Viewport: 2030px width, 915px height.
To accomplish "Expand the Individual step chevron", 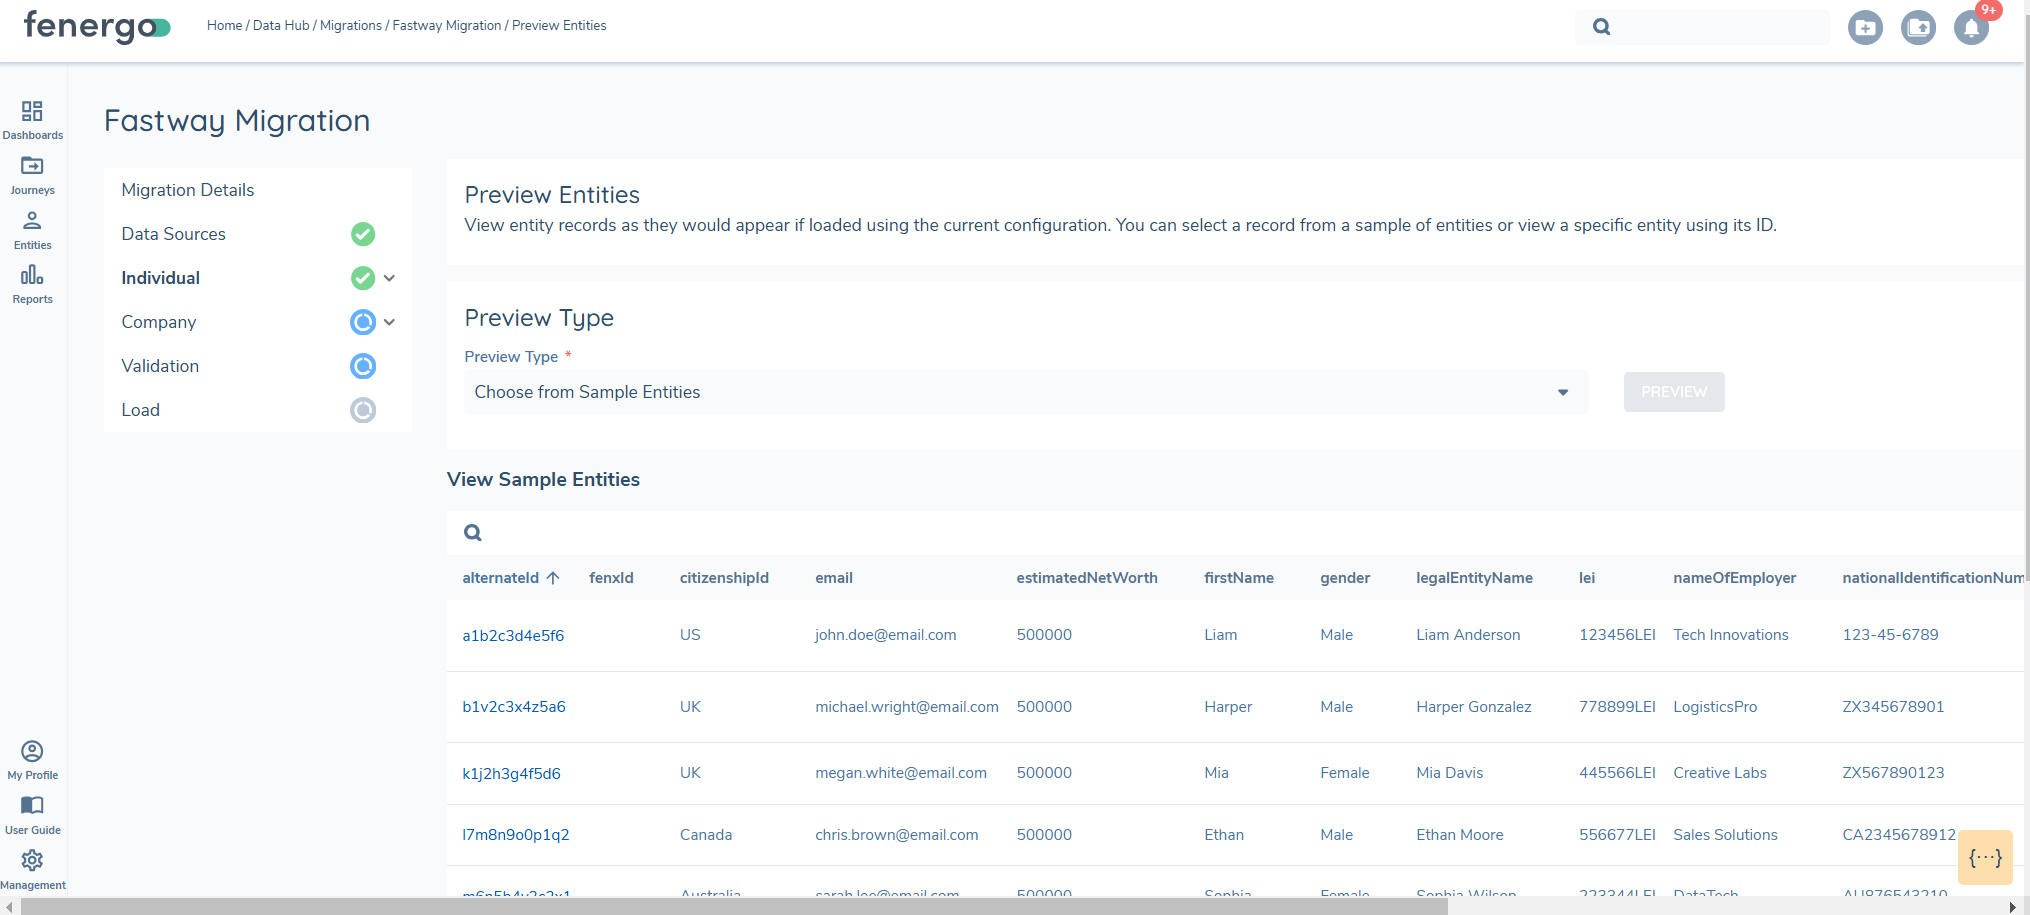I will pos(389,278).
